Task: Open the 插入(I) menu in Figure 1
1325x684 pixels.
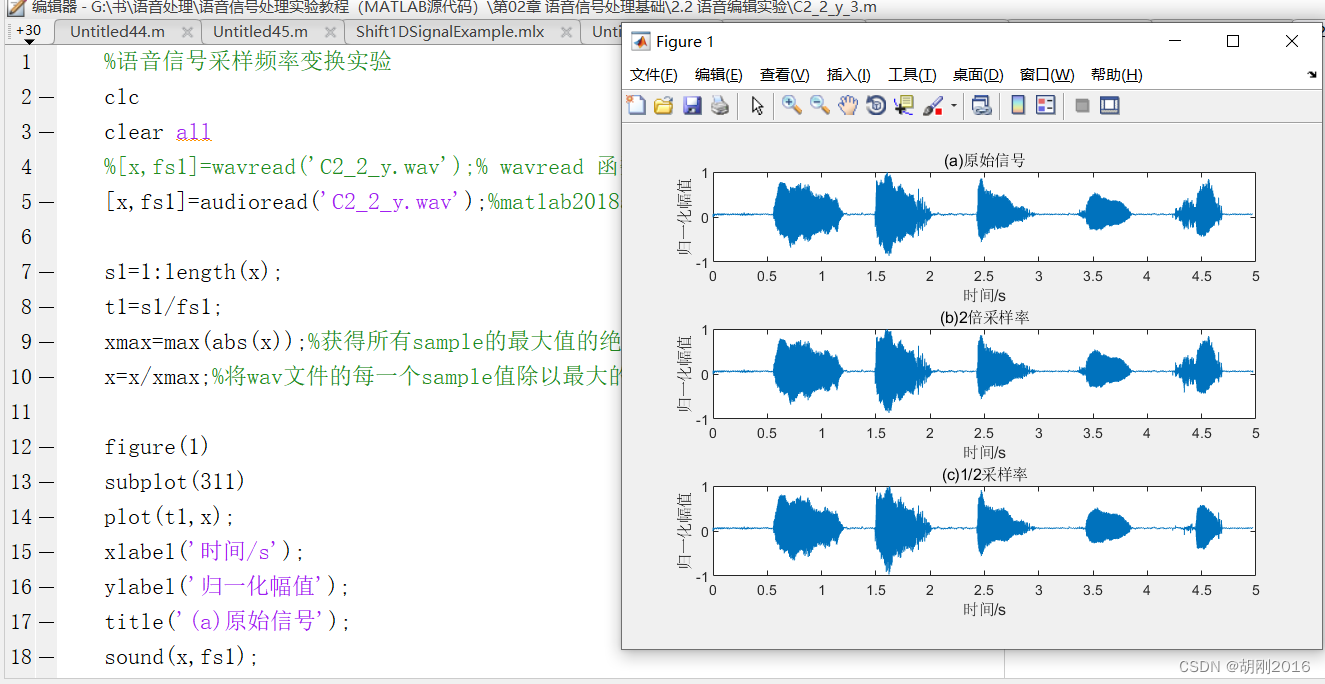Action: coord(849,75)
